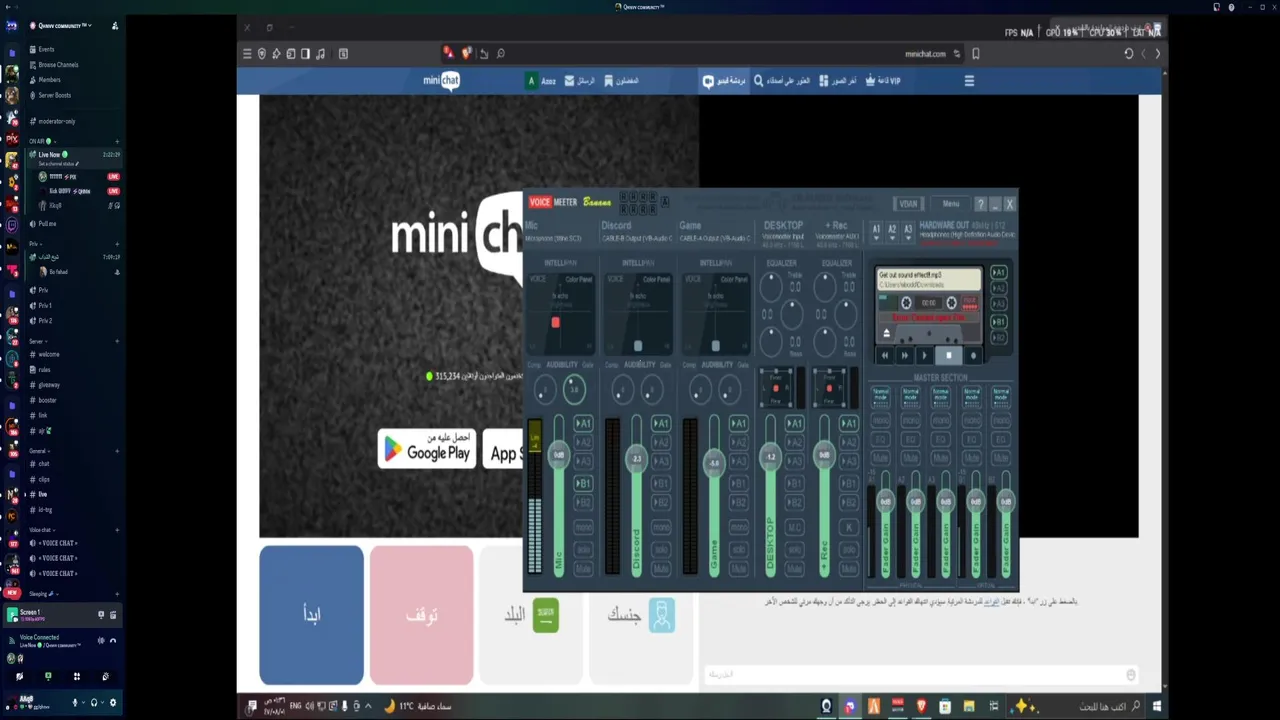This screenshot has width=1280, height=720.
Task: Mute the Game strip
Action: coord(738,567)
